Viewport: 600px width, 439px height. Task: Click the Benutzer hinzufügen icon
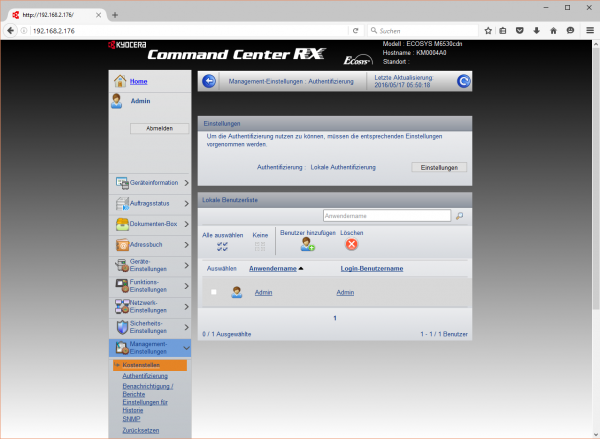click(307, 246)
